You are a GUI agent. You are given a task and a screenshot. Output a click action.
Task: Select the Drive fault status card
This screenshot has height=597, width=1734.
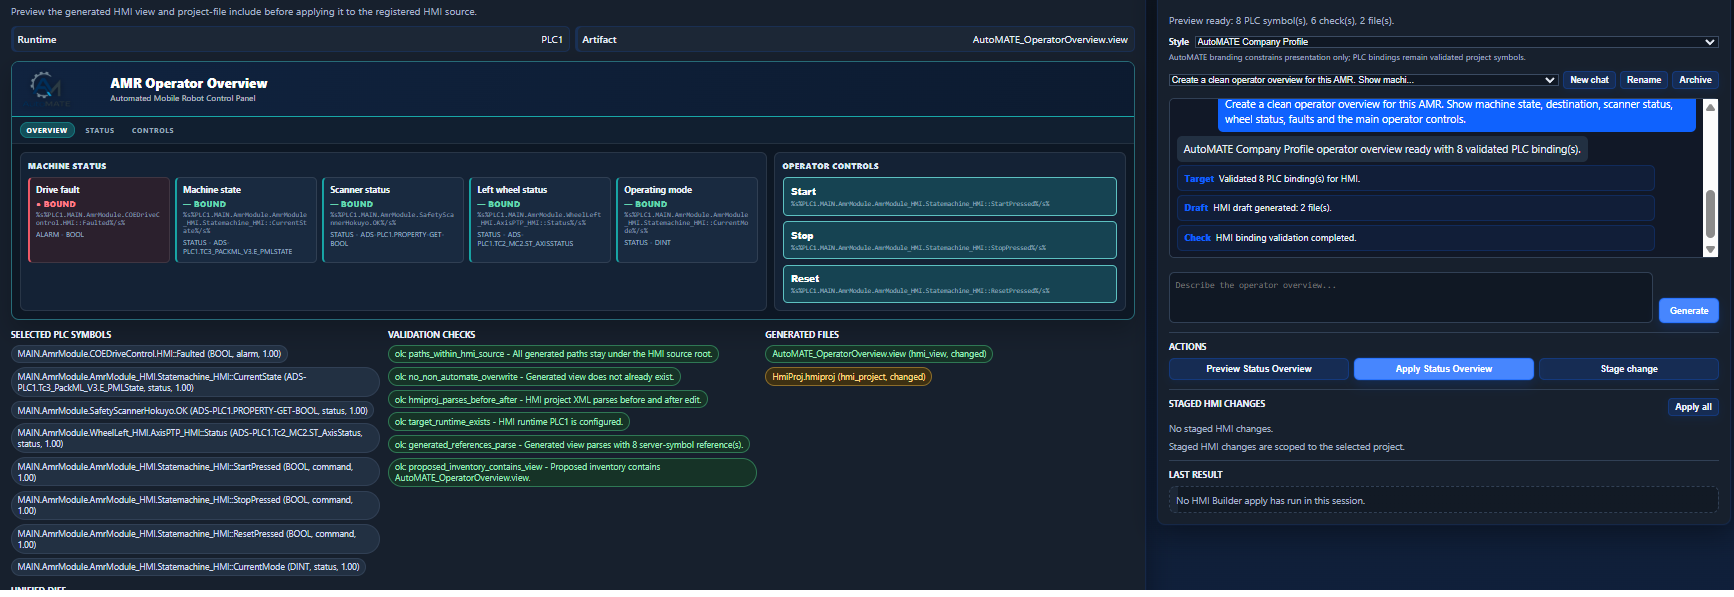[99, 220]
